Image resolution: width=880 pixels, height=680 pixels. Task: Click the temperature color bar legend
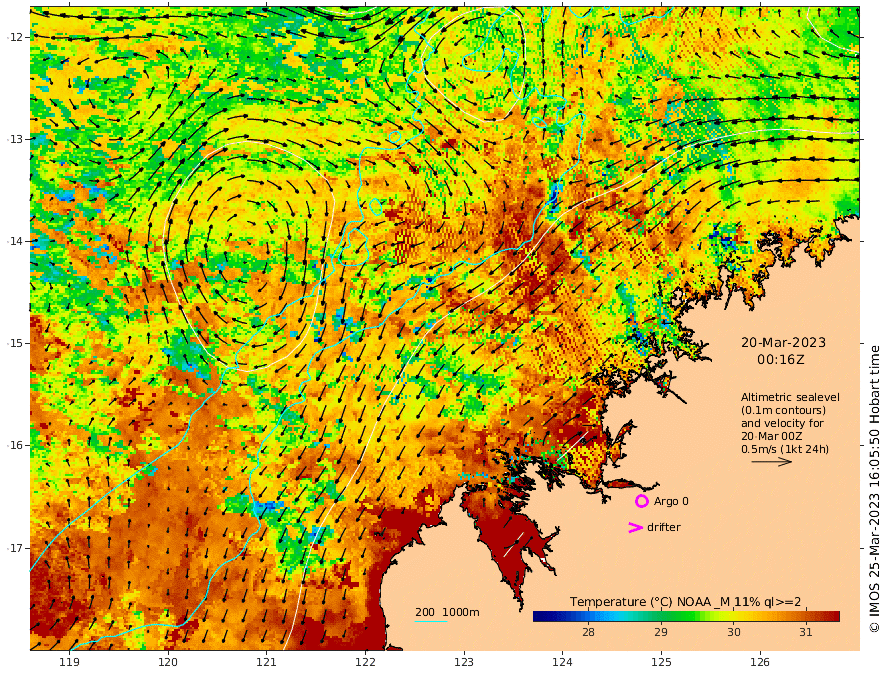pos(686,616)
